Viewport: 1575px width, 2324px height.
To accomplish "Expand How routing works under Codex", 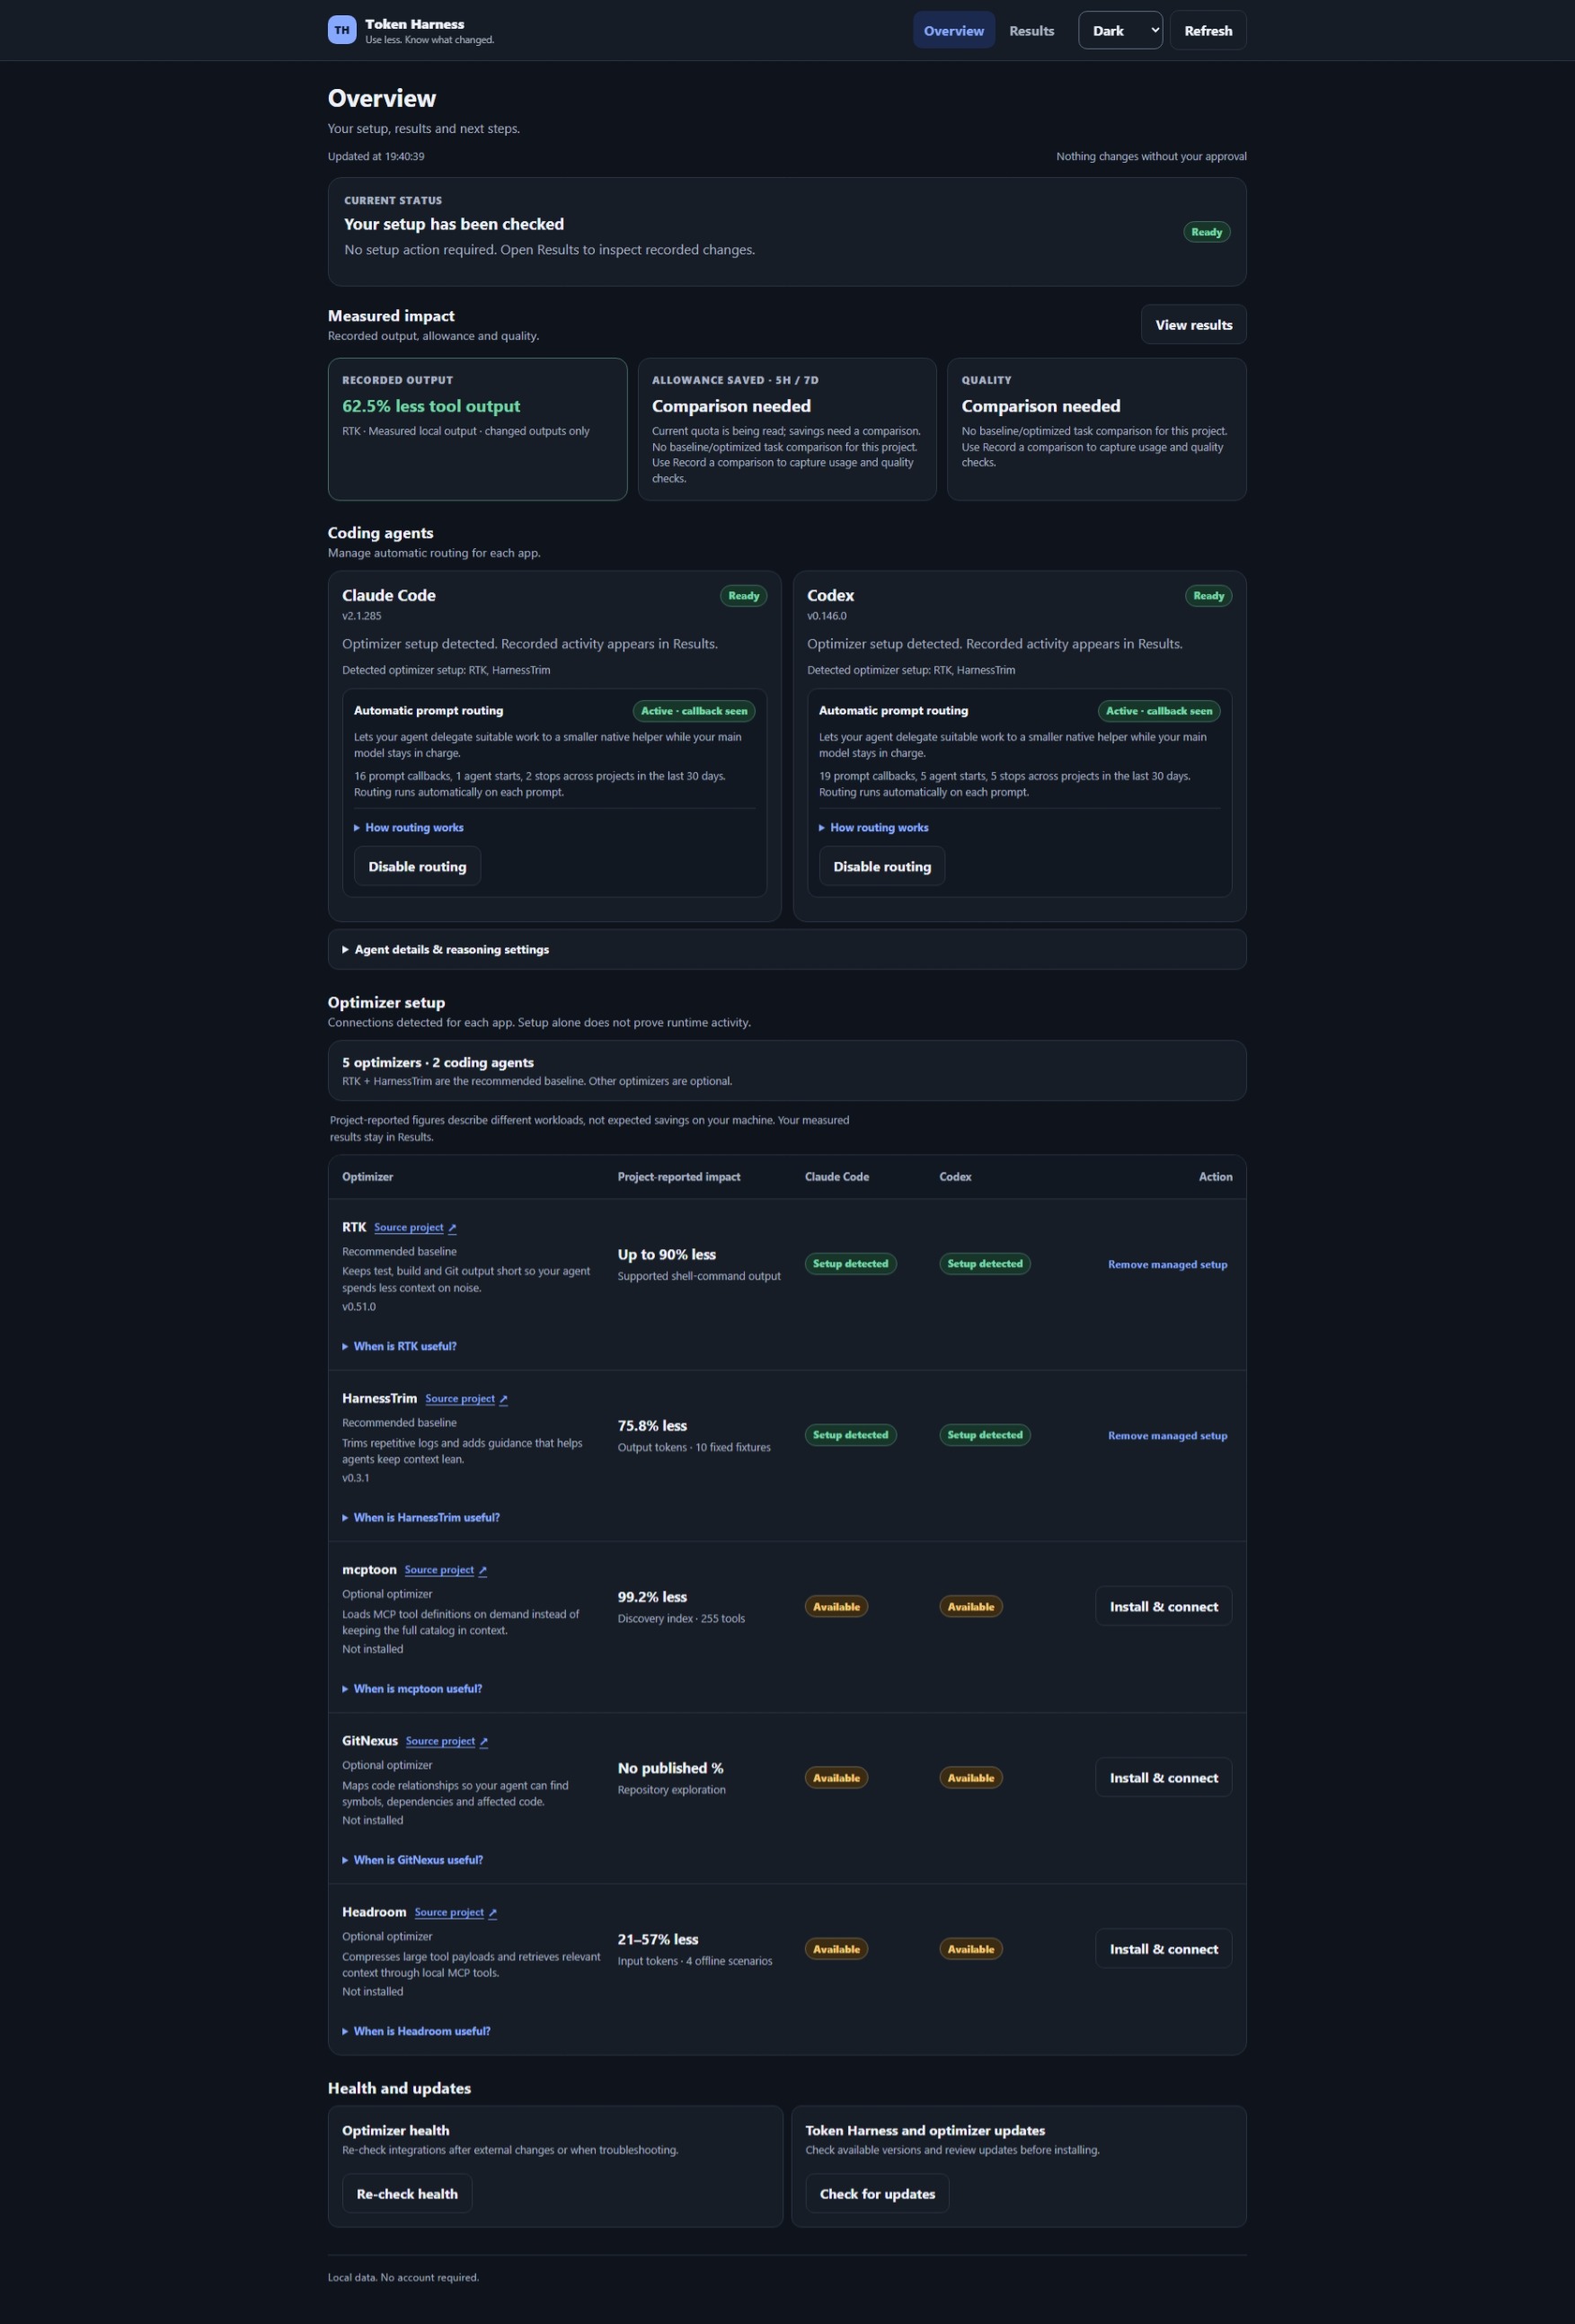I will coord(874,828).
